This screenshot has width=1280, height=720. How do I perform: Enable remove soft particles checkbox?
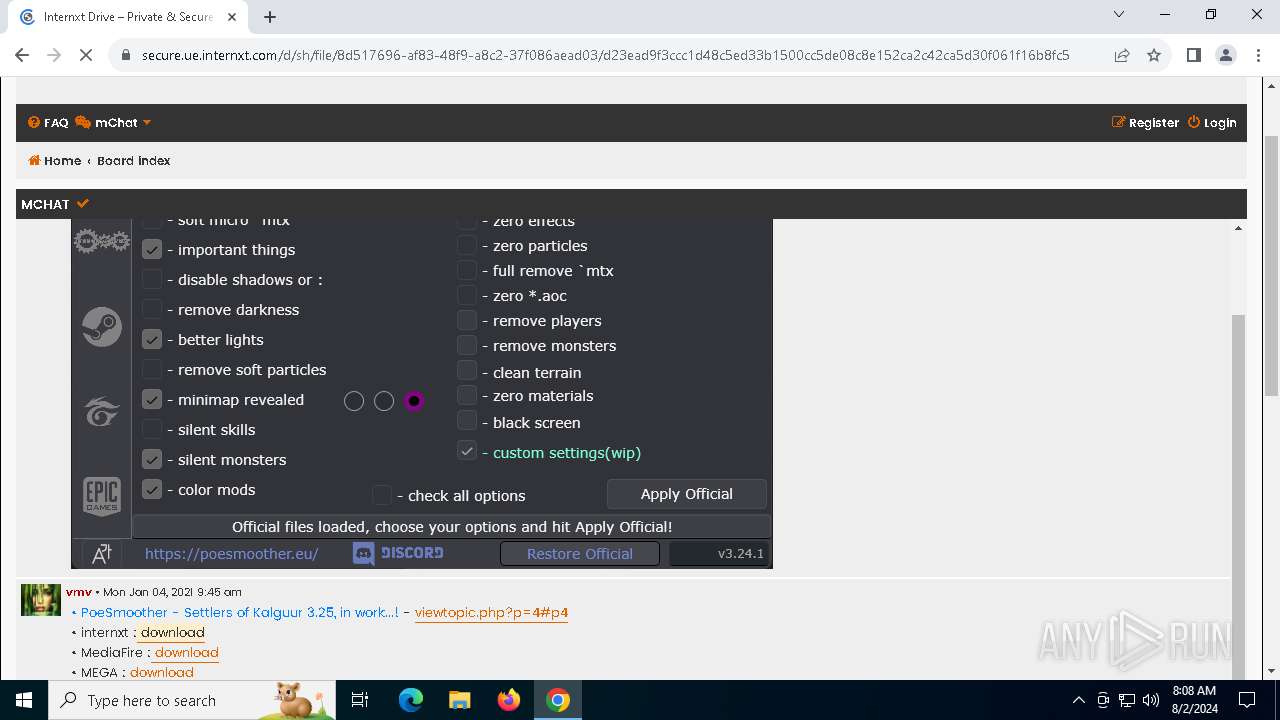coord(152,369)
